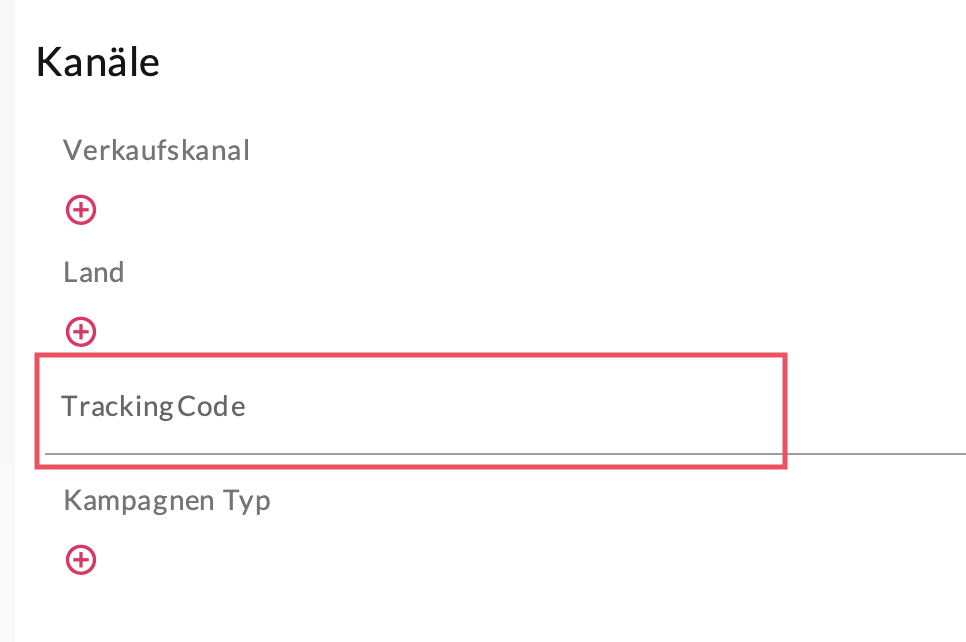Click the word Typ in Kampagnen Typ
Viewport: 966px width, 642px height.
pyautogui.click(x=247, y=500)
